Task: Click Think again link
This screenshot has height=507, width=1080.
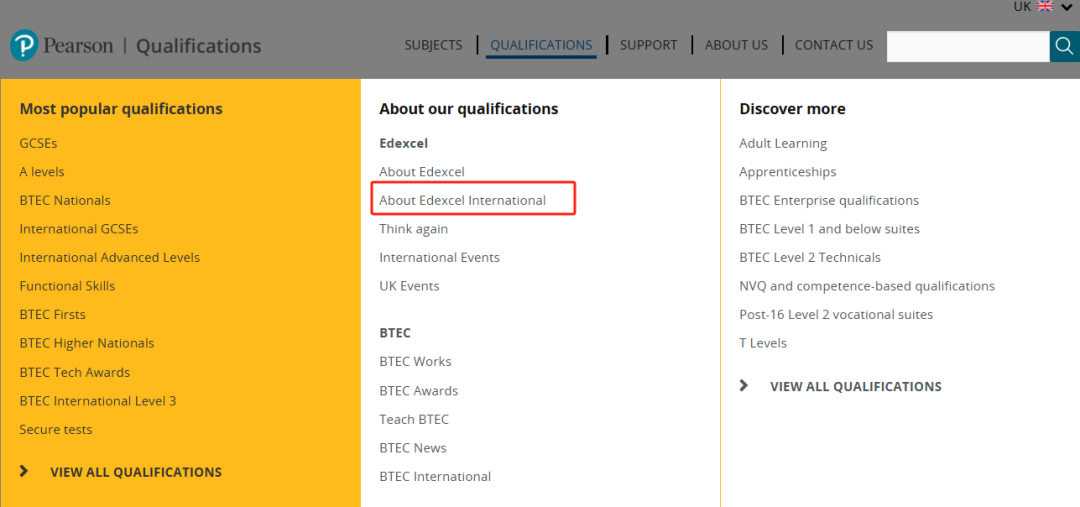Action: 413,229
